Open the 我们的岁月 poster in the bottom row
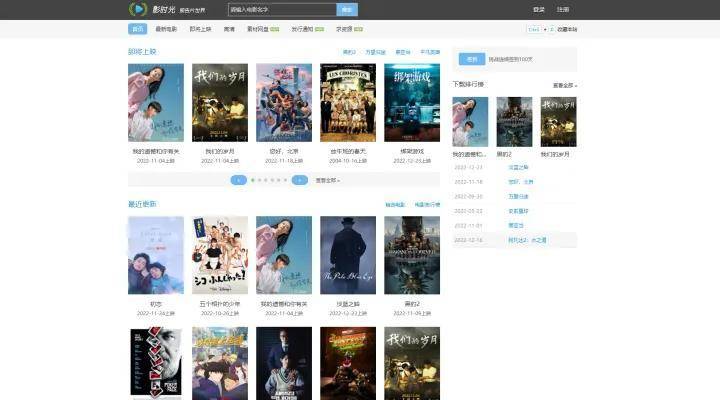The height and width of the screenshot is (400, 720). 412,363
